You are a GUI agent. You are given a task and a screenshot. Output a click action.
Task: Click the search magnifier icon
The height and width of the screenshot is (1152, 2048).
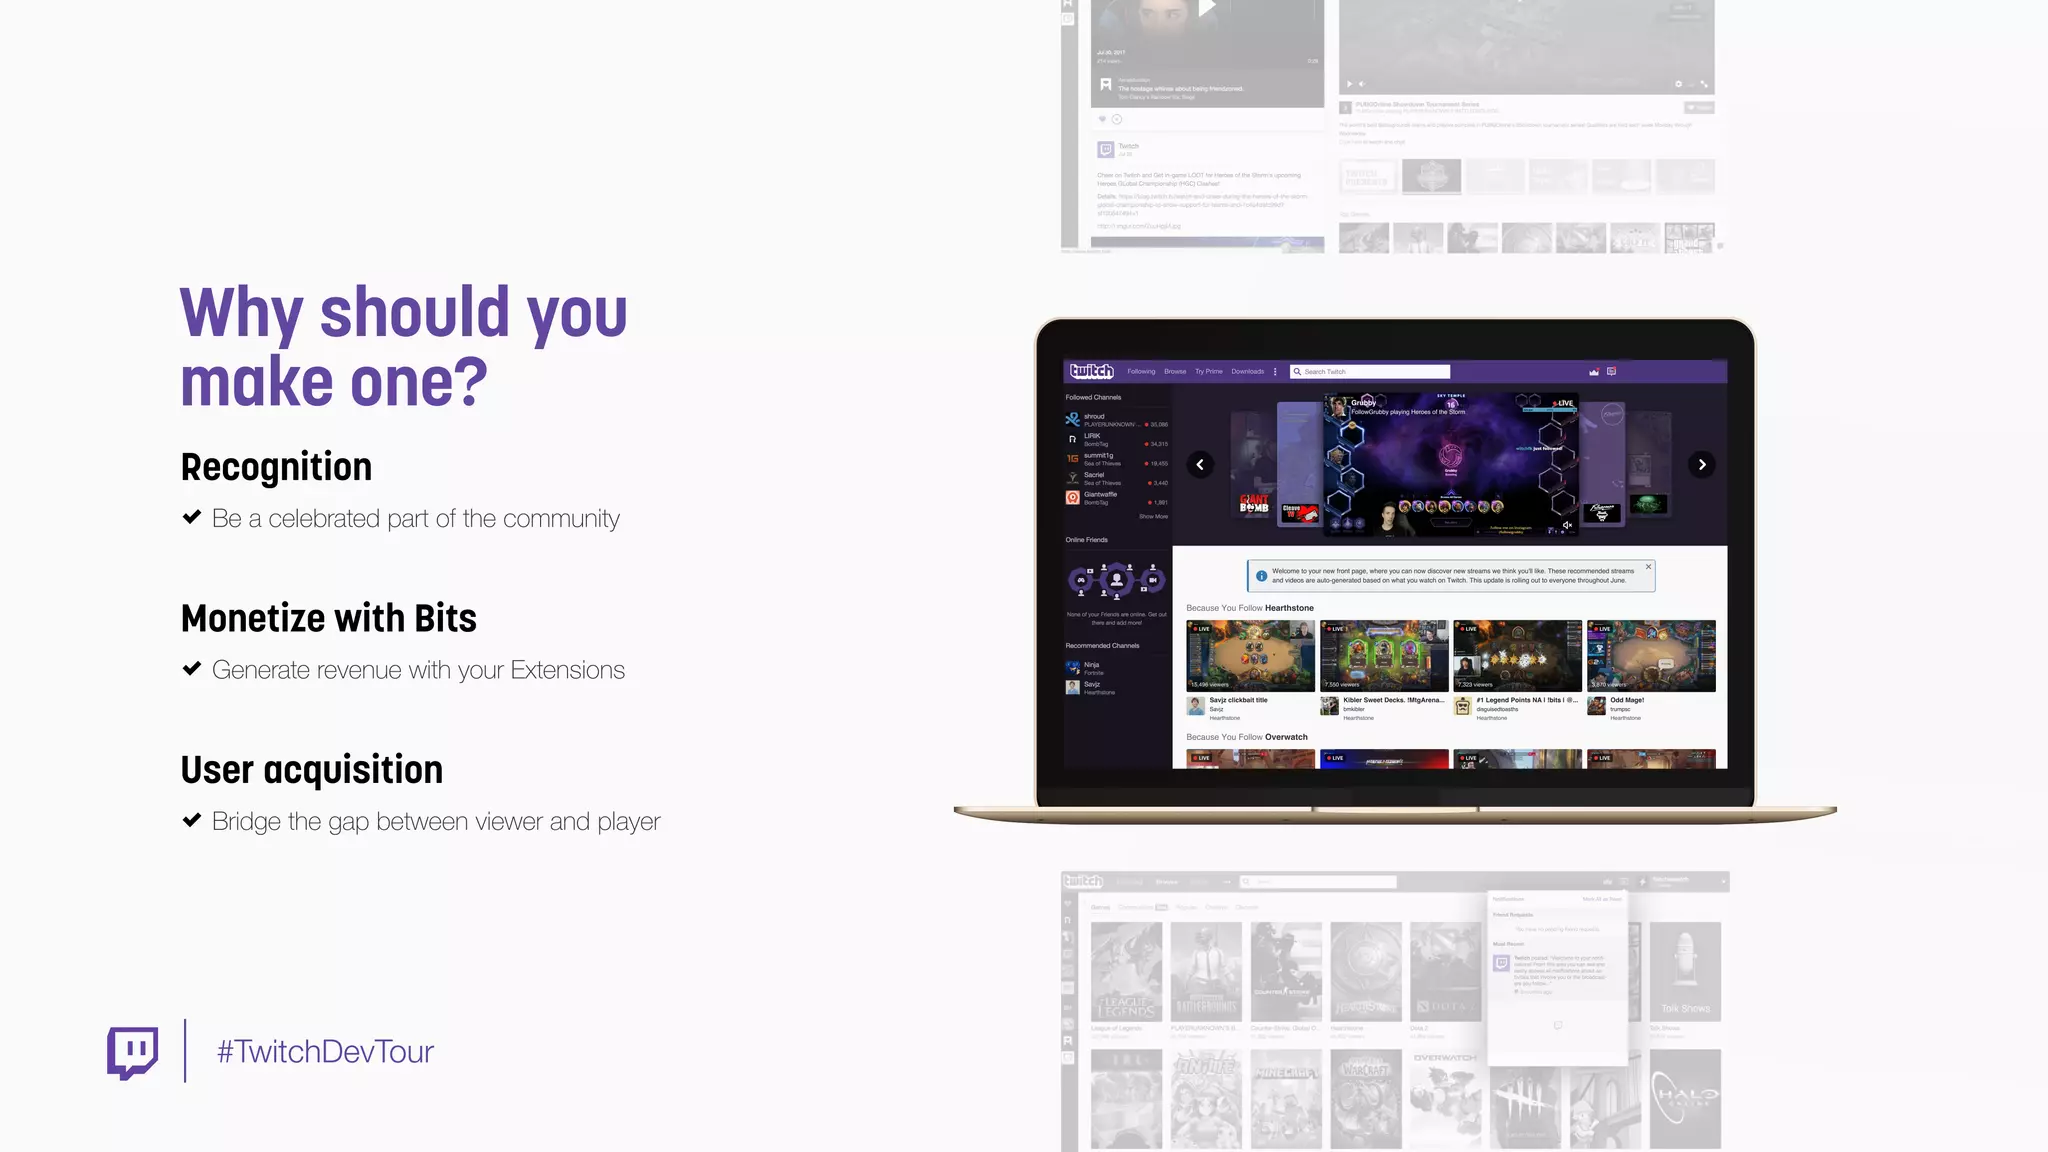click(x=1297, y=371)
